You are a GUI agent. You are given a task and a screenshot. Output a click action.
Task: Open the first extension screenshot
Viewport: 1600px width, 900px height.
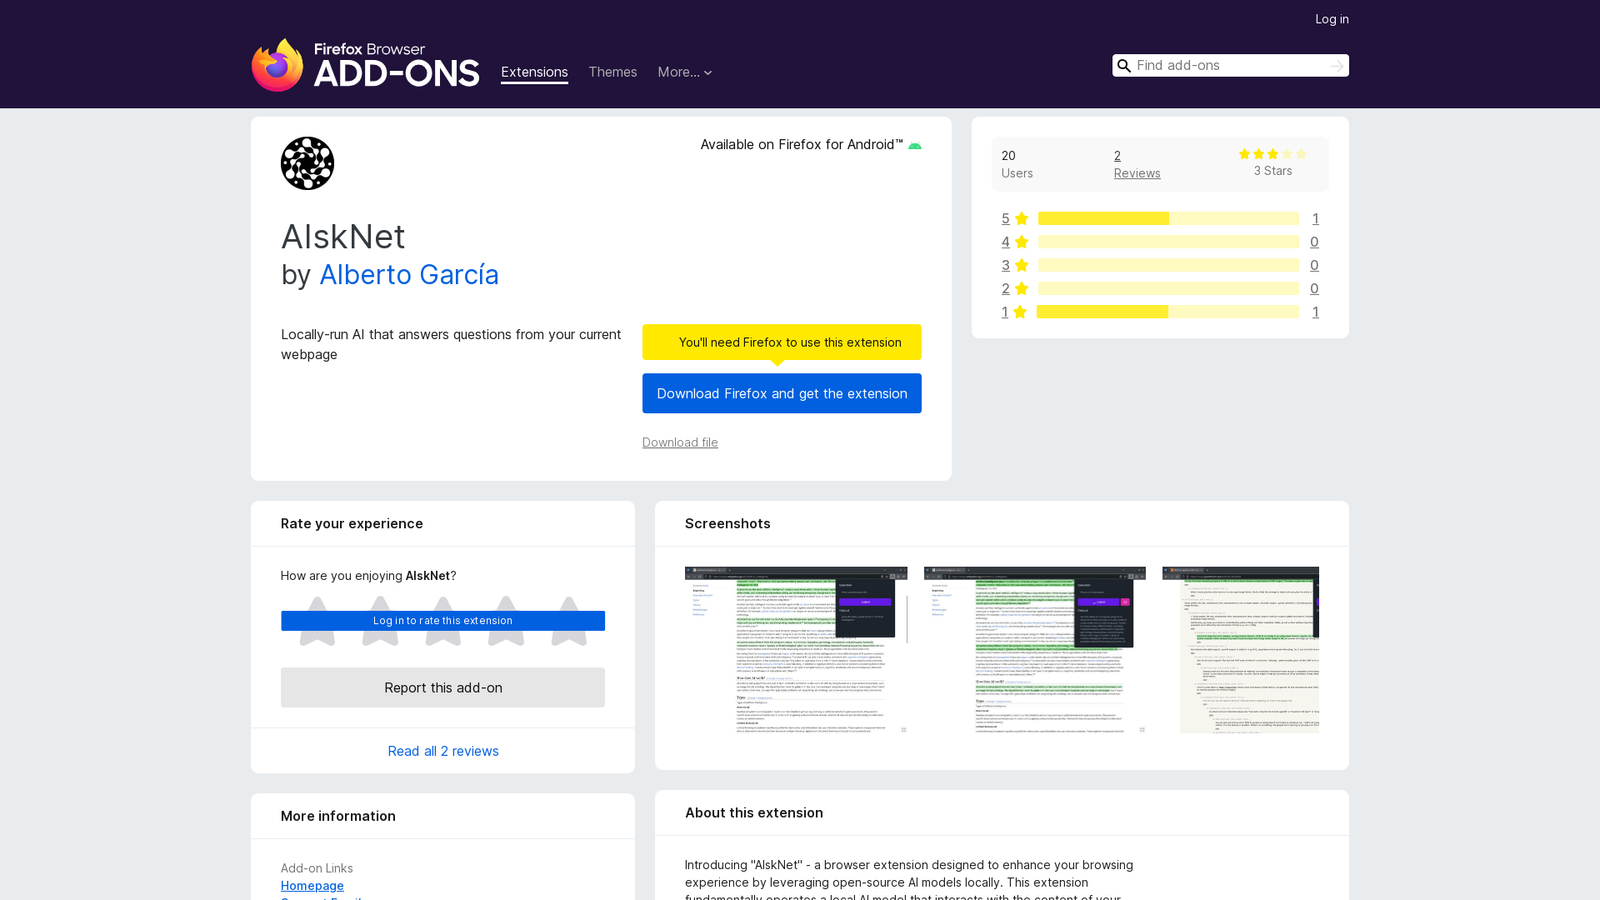[796, 650]
